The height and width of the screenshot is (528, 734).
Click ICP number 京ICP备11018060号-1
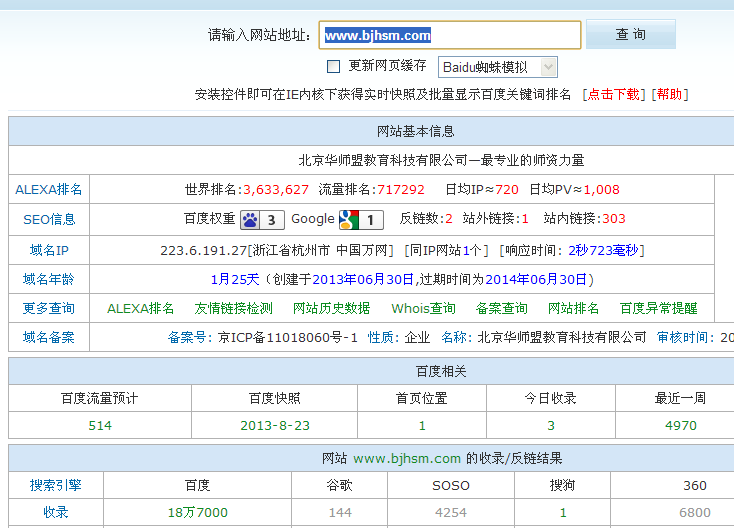(288, 337)
